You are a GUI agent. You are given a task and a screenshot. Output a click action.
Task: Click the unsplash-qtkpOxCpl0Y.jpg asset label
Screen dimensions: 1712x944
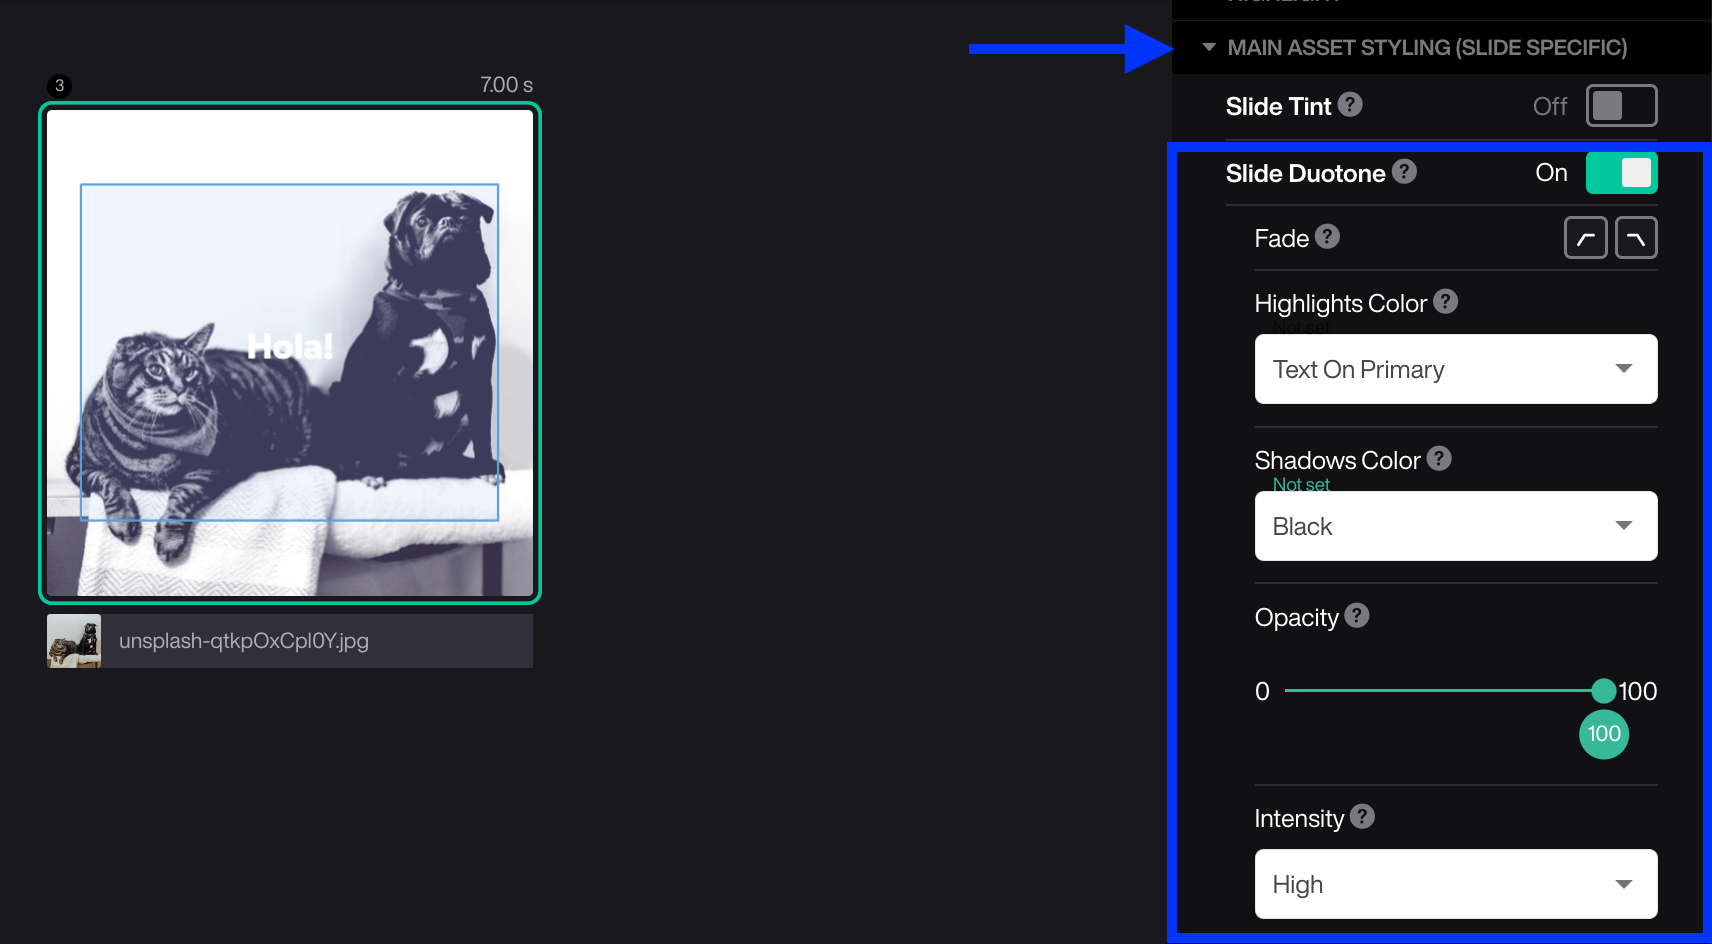[244, 641]
